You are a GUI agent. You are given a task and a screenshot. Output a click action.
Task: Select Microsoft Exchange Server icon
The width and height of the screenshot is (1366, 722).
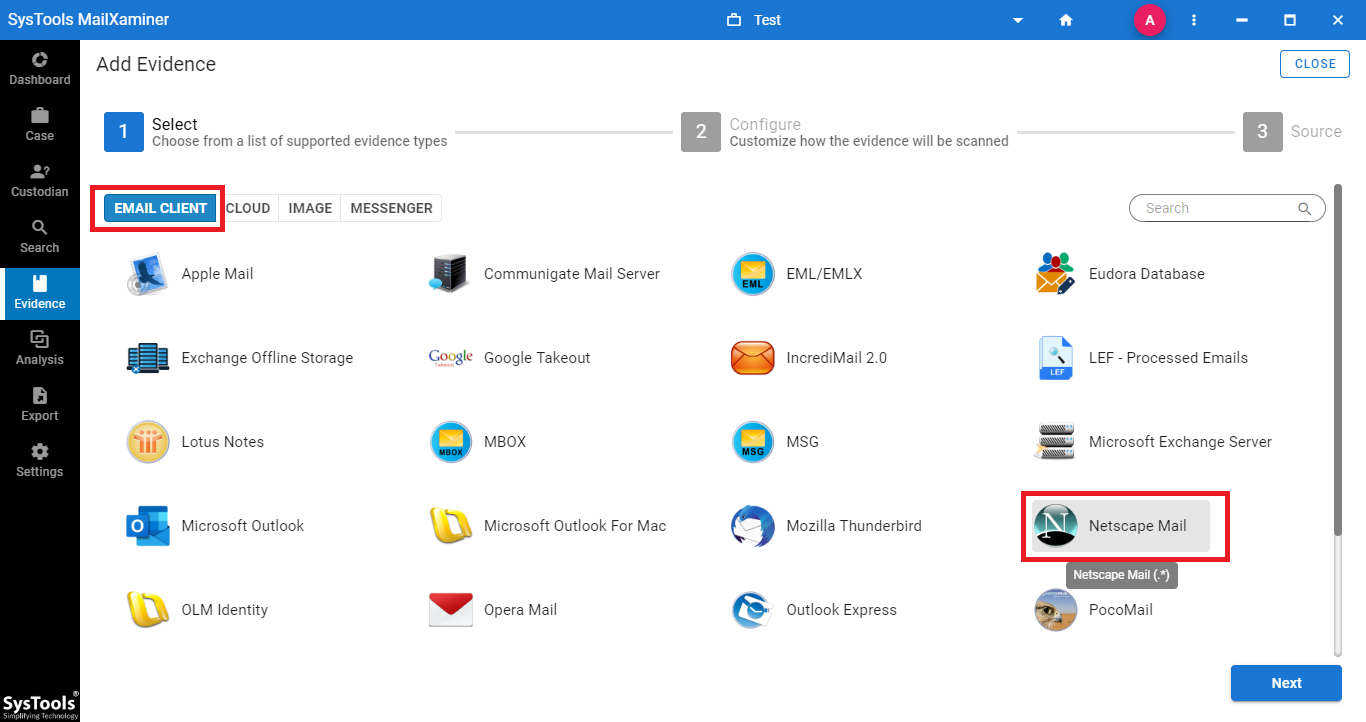coord(1055,442)
